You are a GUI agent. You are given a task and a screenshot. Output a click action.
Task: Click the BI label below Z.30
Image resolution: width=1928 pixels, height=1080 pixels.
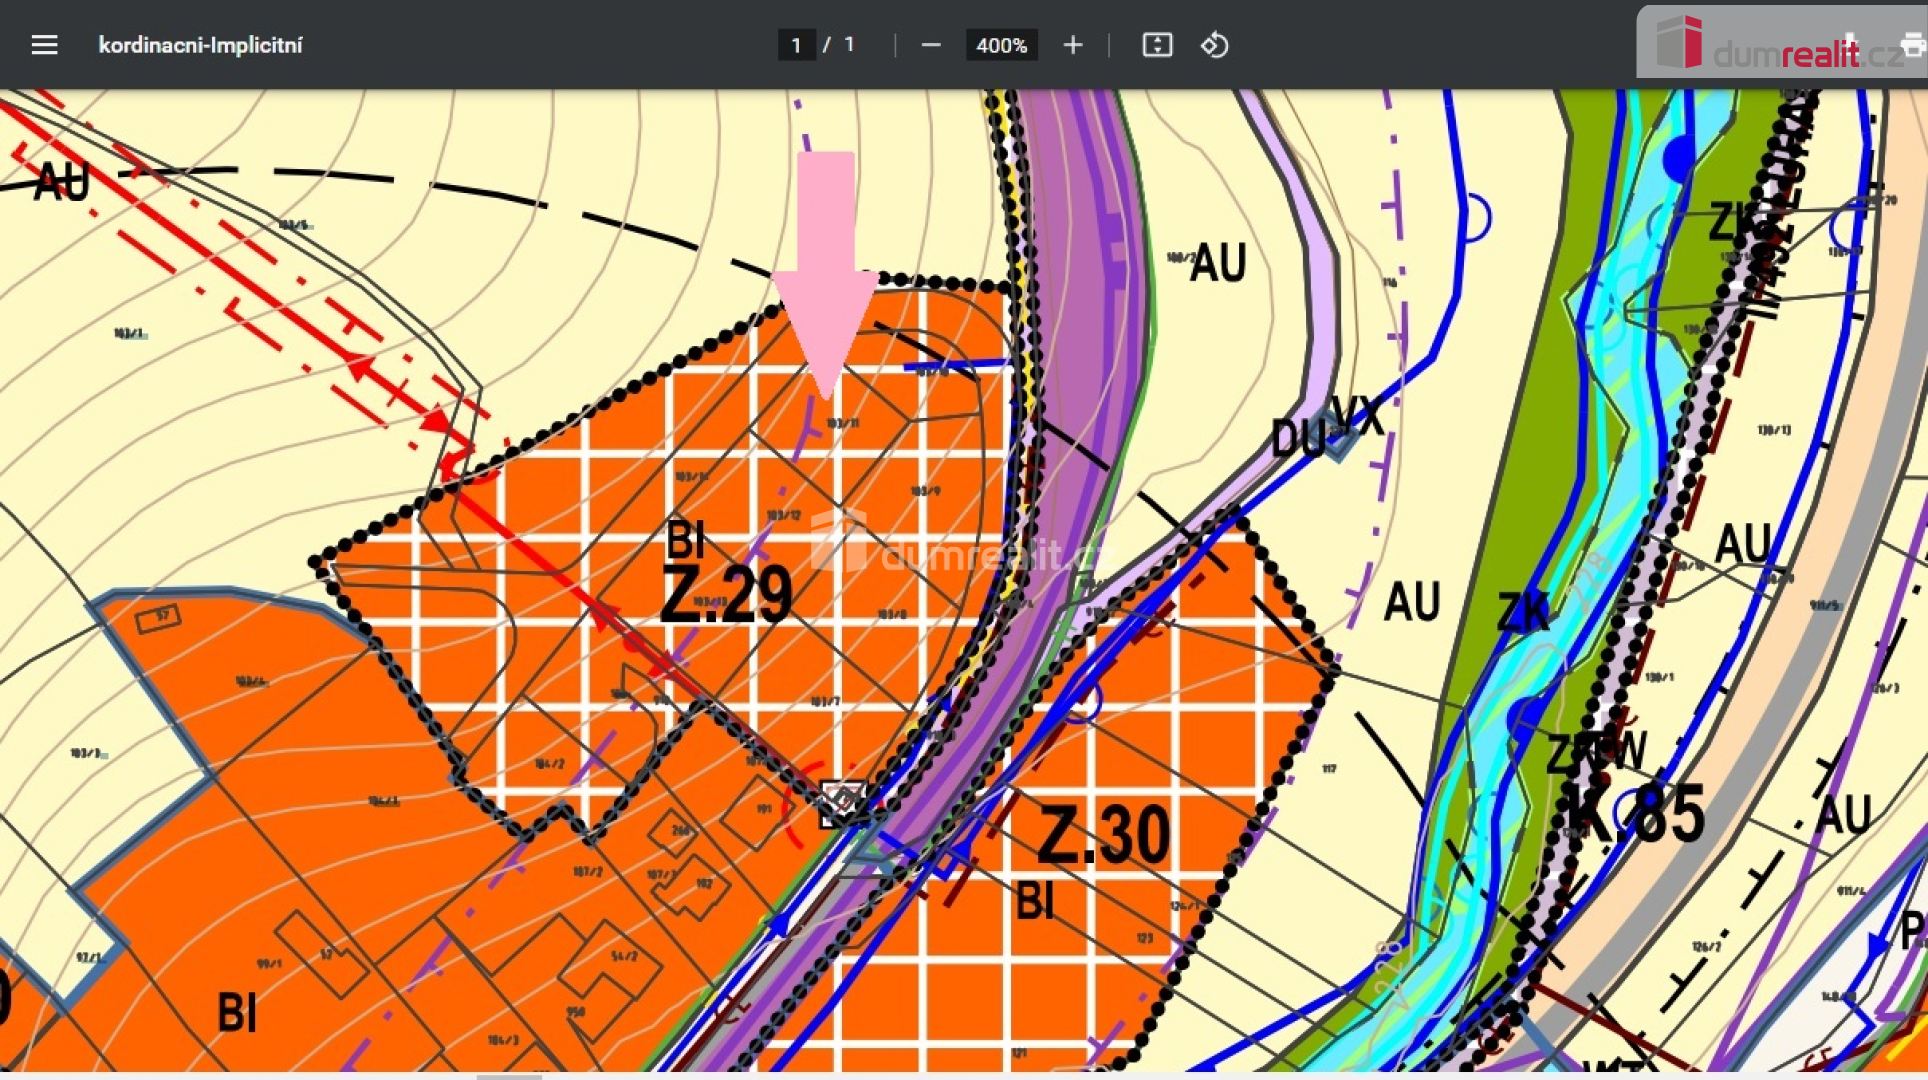pyautogui.click(x=1035, y=901)
